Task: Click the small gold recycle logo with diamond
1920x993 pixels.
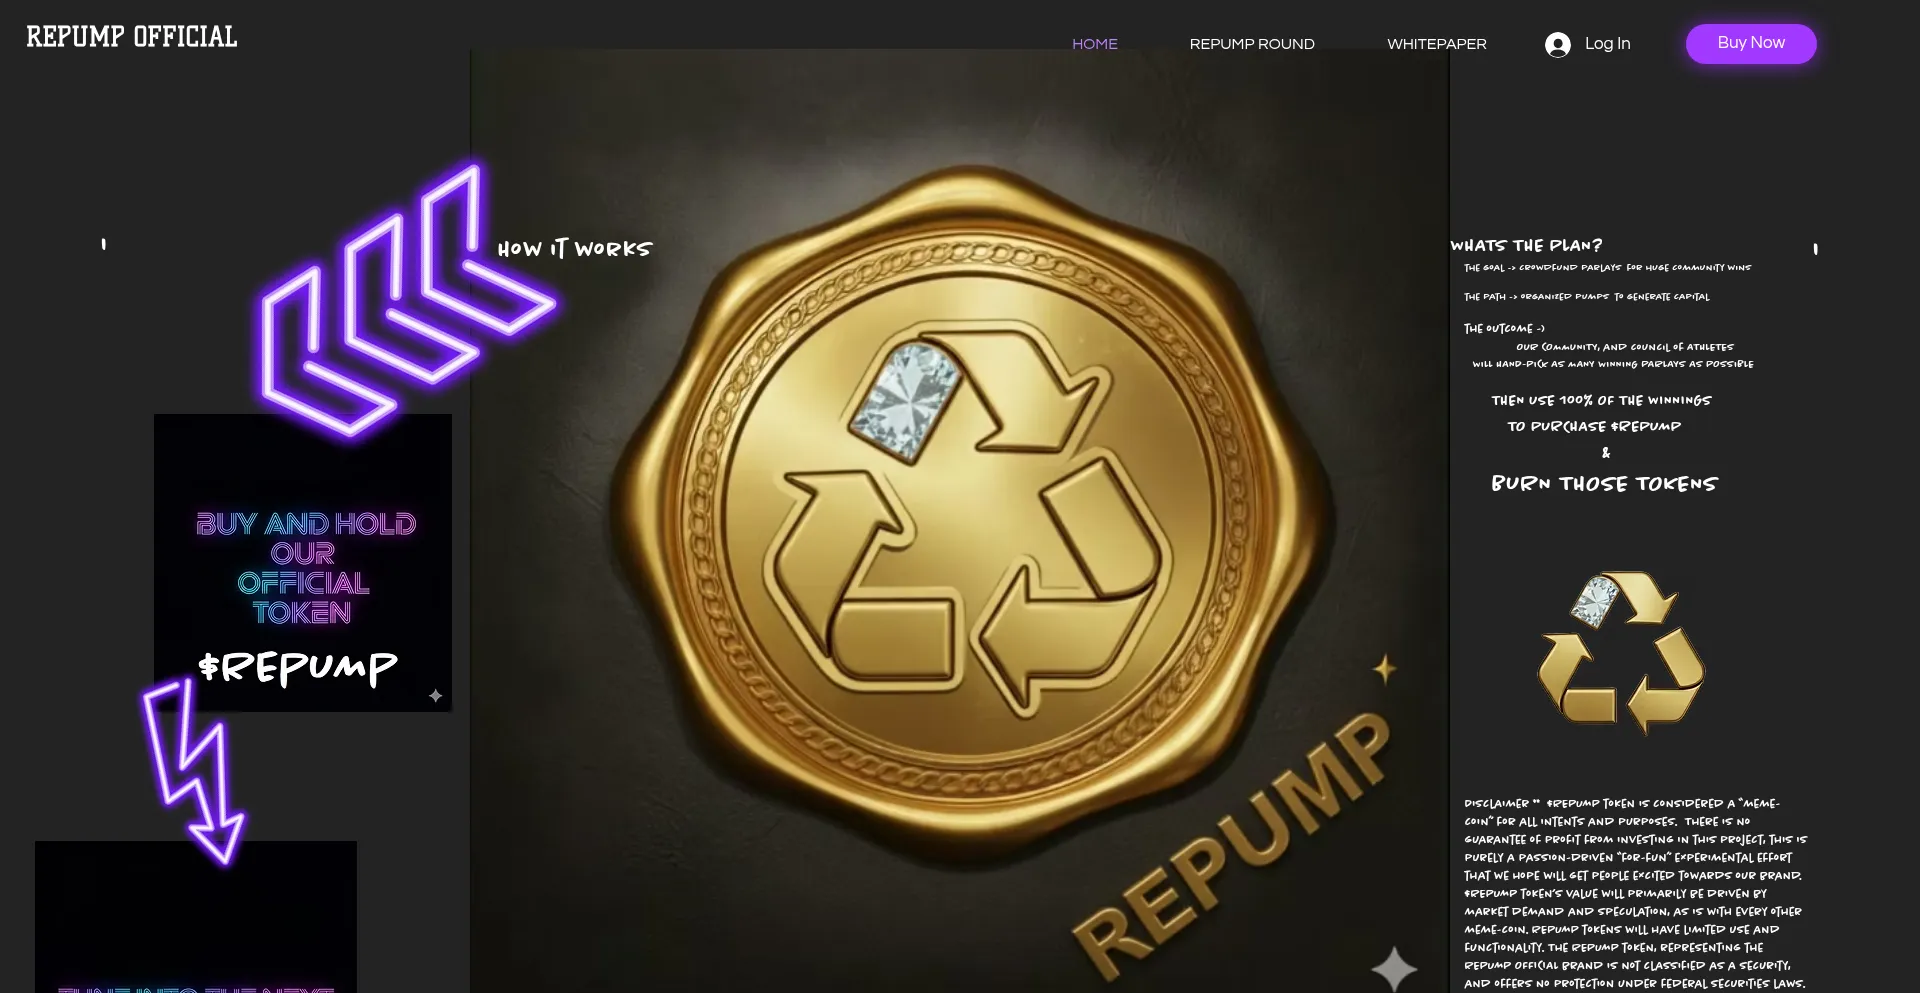Action: click(1621, 653)
